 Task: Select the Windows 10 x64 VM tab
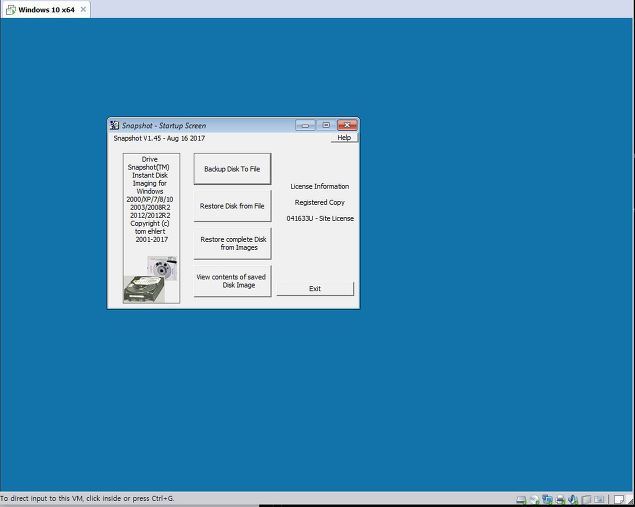tap(45, 10)
